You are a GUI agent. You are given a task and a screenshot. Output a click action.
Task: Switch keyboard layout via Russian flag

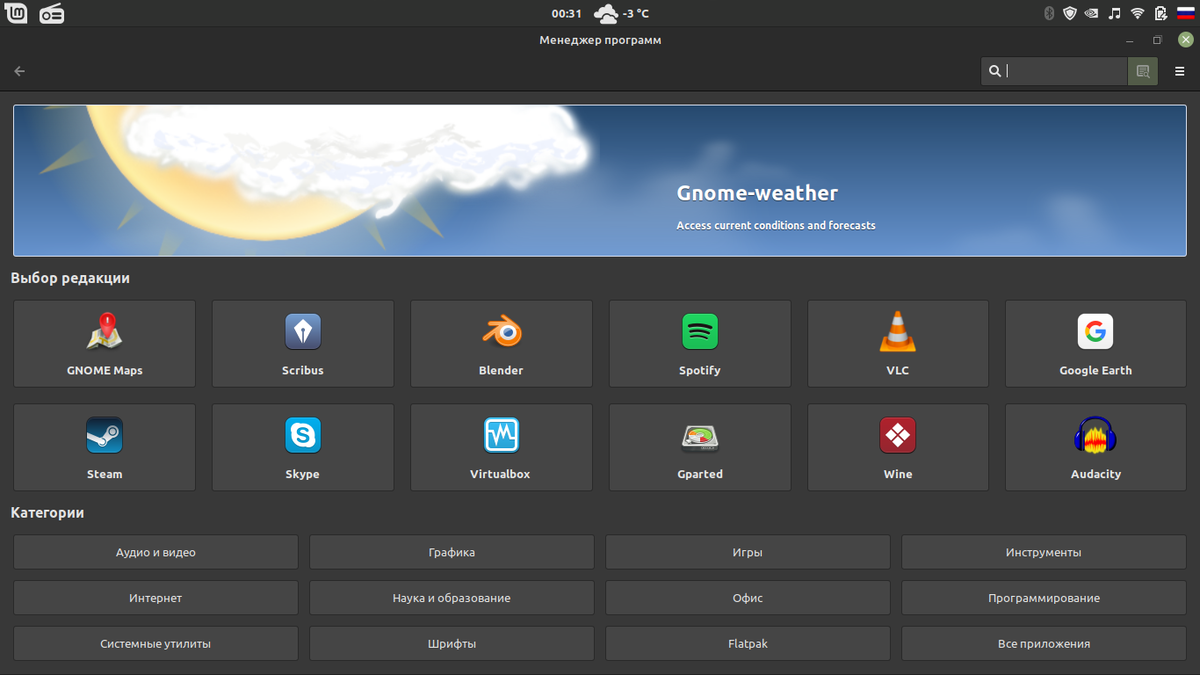point(1186,13)
